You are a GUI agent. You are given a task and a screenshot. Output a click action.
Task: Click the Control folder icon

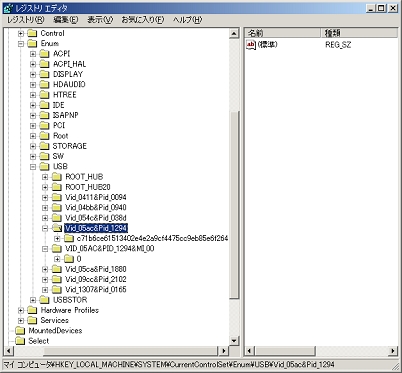coord(32,33)
